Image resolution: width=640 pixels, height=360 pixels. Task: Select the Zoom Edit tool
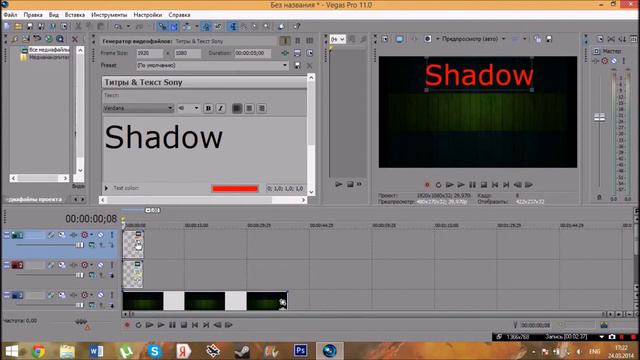[267, 27]
